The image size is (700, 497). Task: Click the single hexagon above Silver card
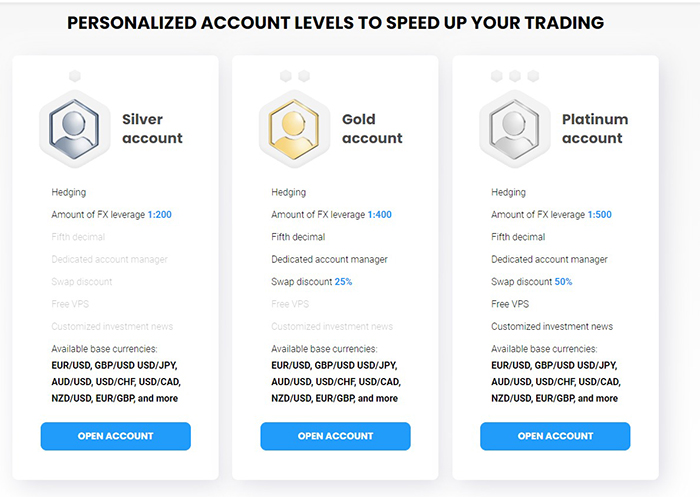click(x=75, y=76)
